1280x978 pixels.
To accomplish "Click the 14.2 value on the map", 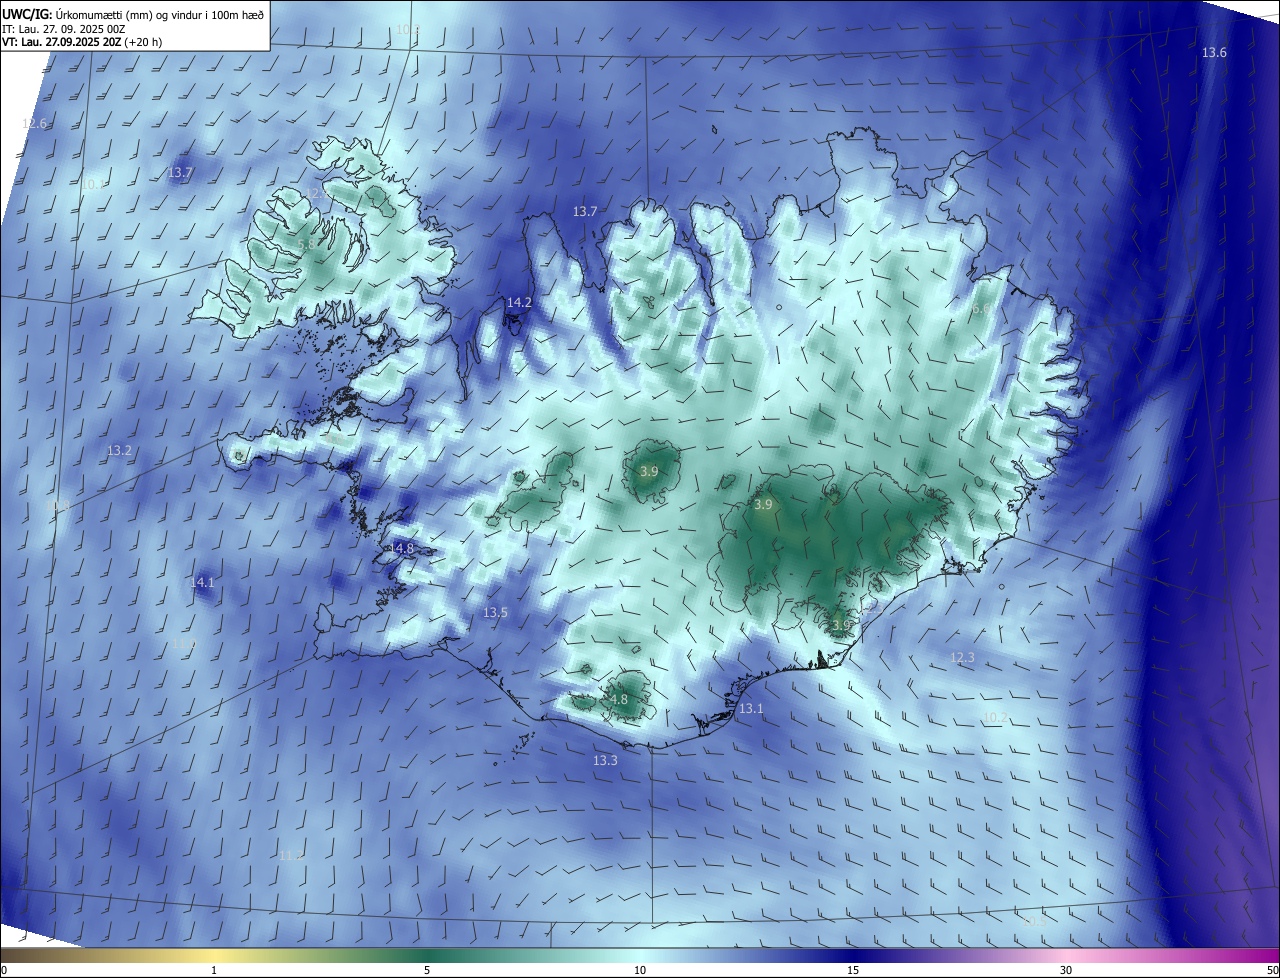I will [x=519, y=302].
